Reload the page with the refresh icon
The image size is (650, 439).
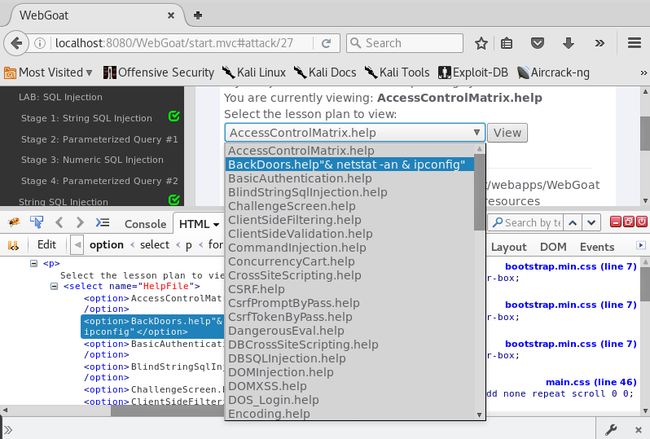coord(327,43)
